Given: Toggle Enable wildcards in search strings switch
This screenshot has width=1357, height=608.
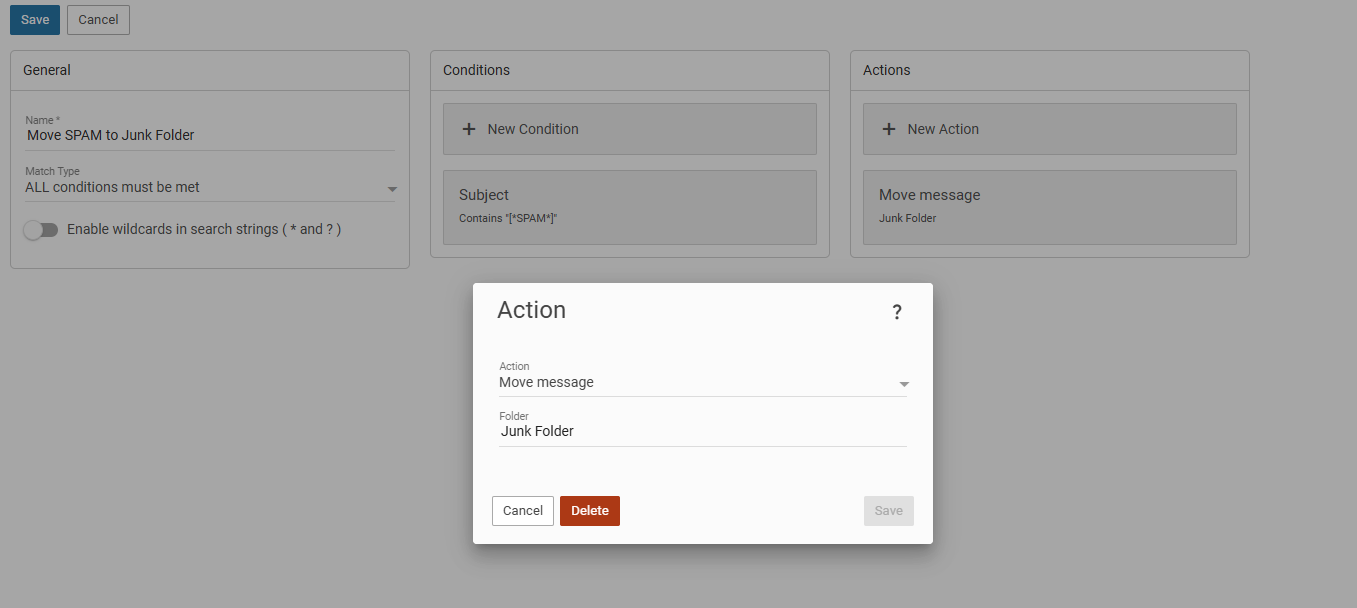Looking at the screenshot, I should click(x=41, y=230).
